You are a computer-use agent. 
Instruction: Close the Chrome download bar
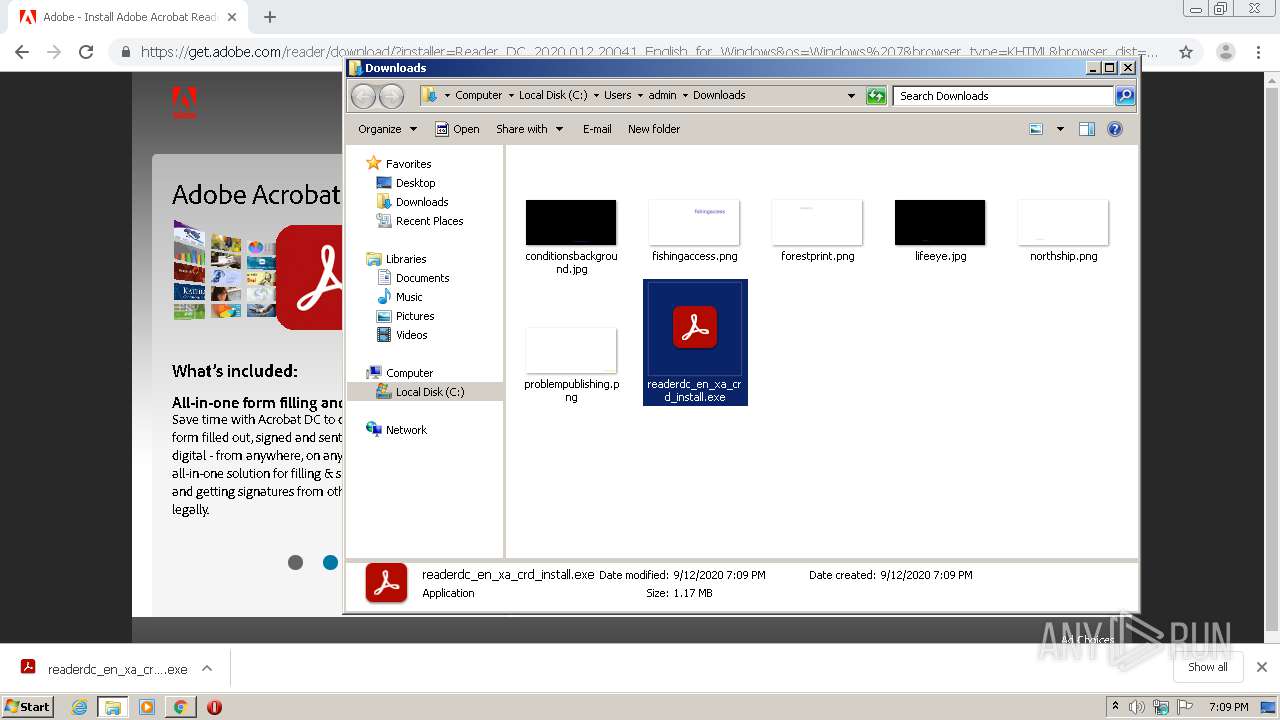tap(1261, 667)
